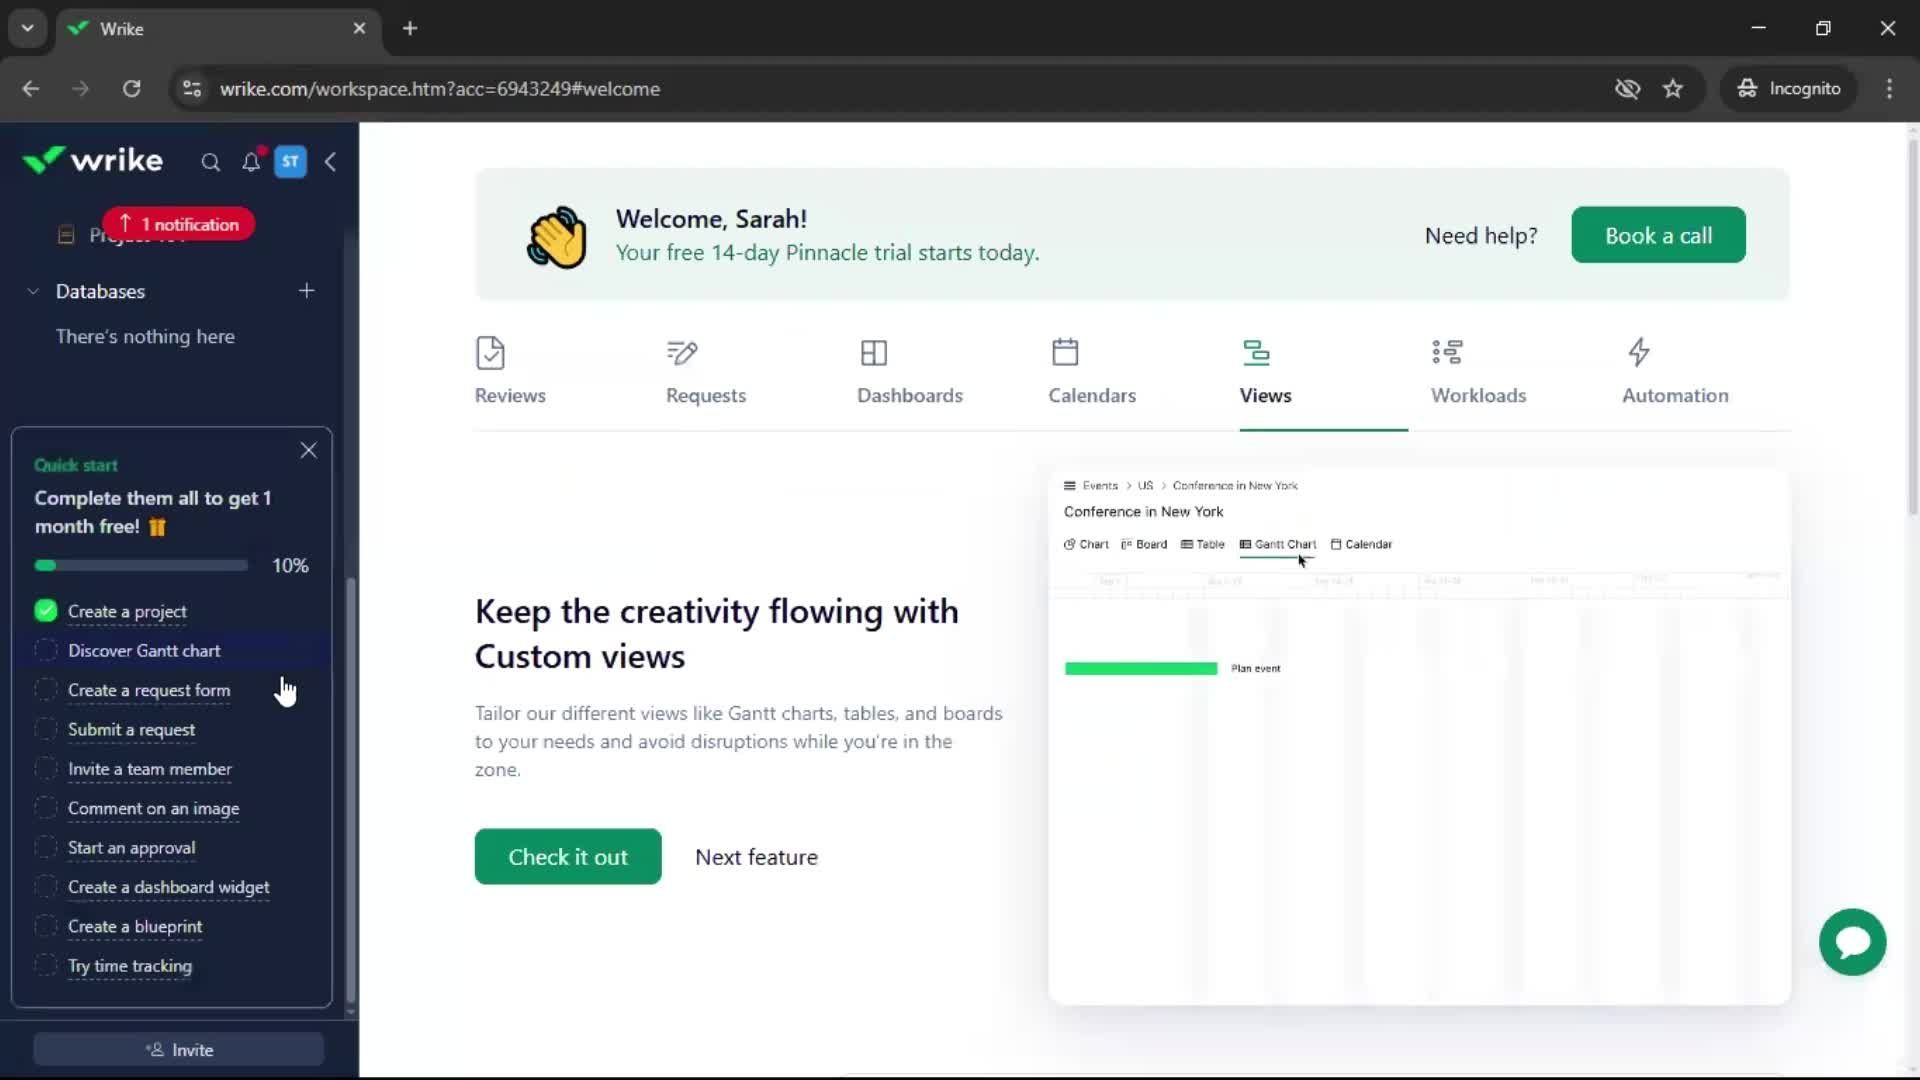Screen dimensions: 1920x1080
Task: Click the Check it out button
Action: coord(568,857)
